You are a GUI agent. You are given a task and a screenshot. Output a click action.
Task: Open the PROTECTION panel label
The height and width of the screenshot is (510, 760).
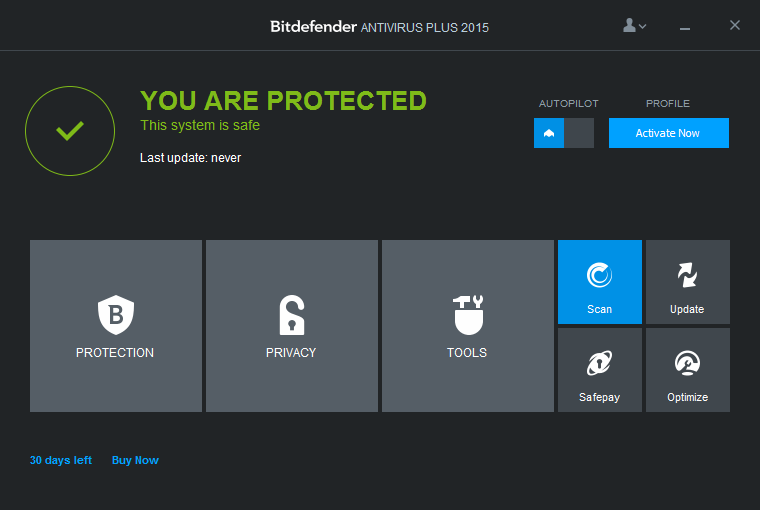115,352
